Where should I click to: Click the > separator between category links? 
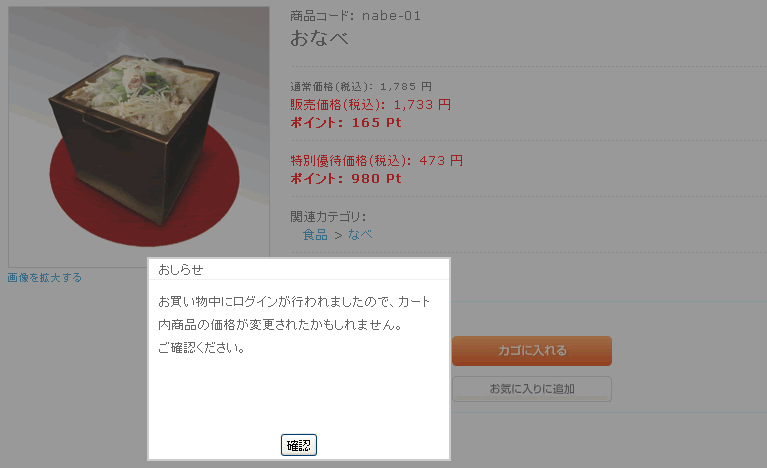338,236
